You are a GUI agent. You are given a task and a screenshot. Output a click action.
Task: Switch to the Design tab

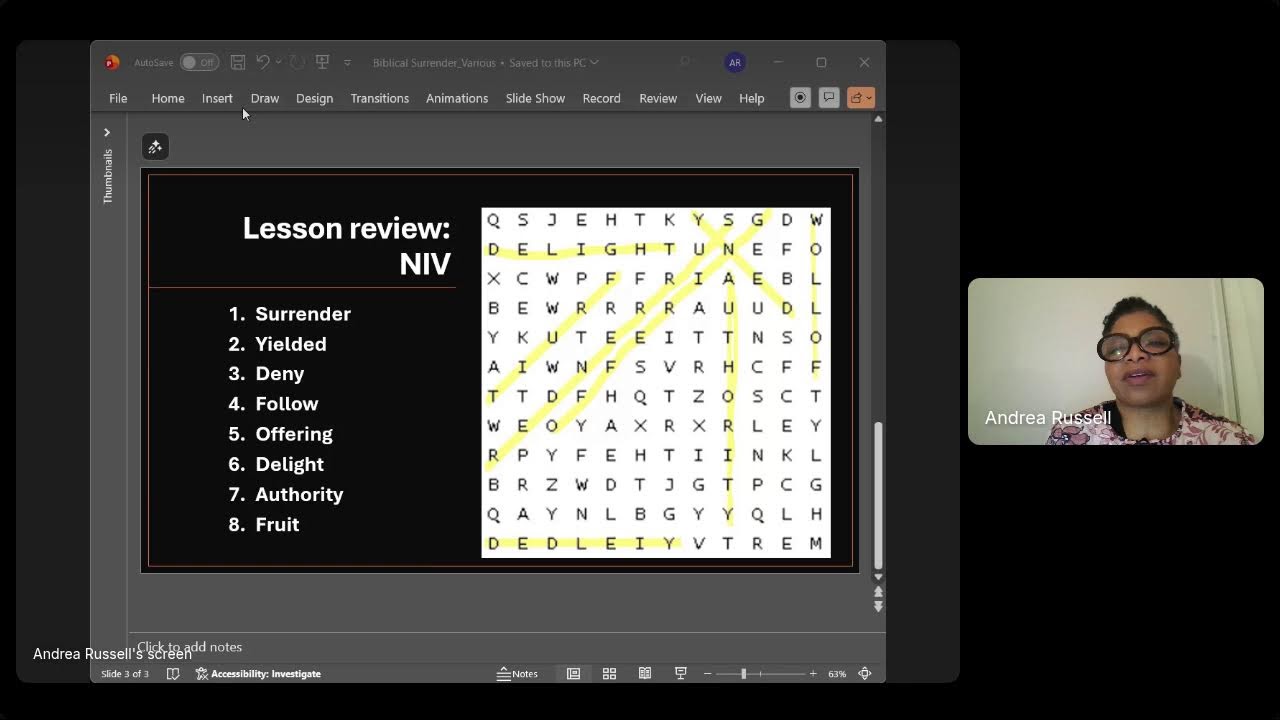(x=314, y=98)
